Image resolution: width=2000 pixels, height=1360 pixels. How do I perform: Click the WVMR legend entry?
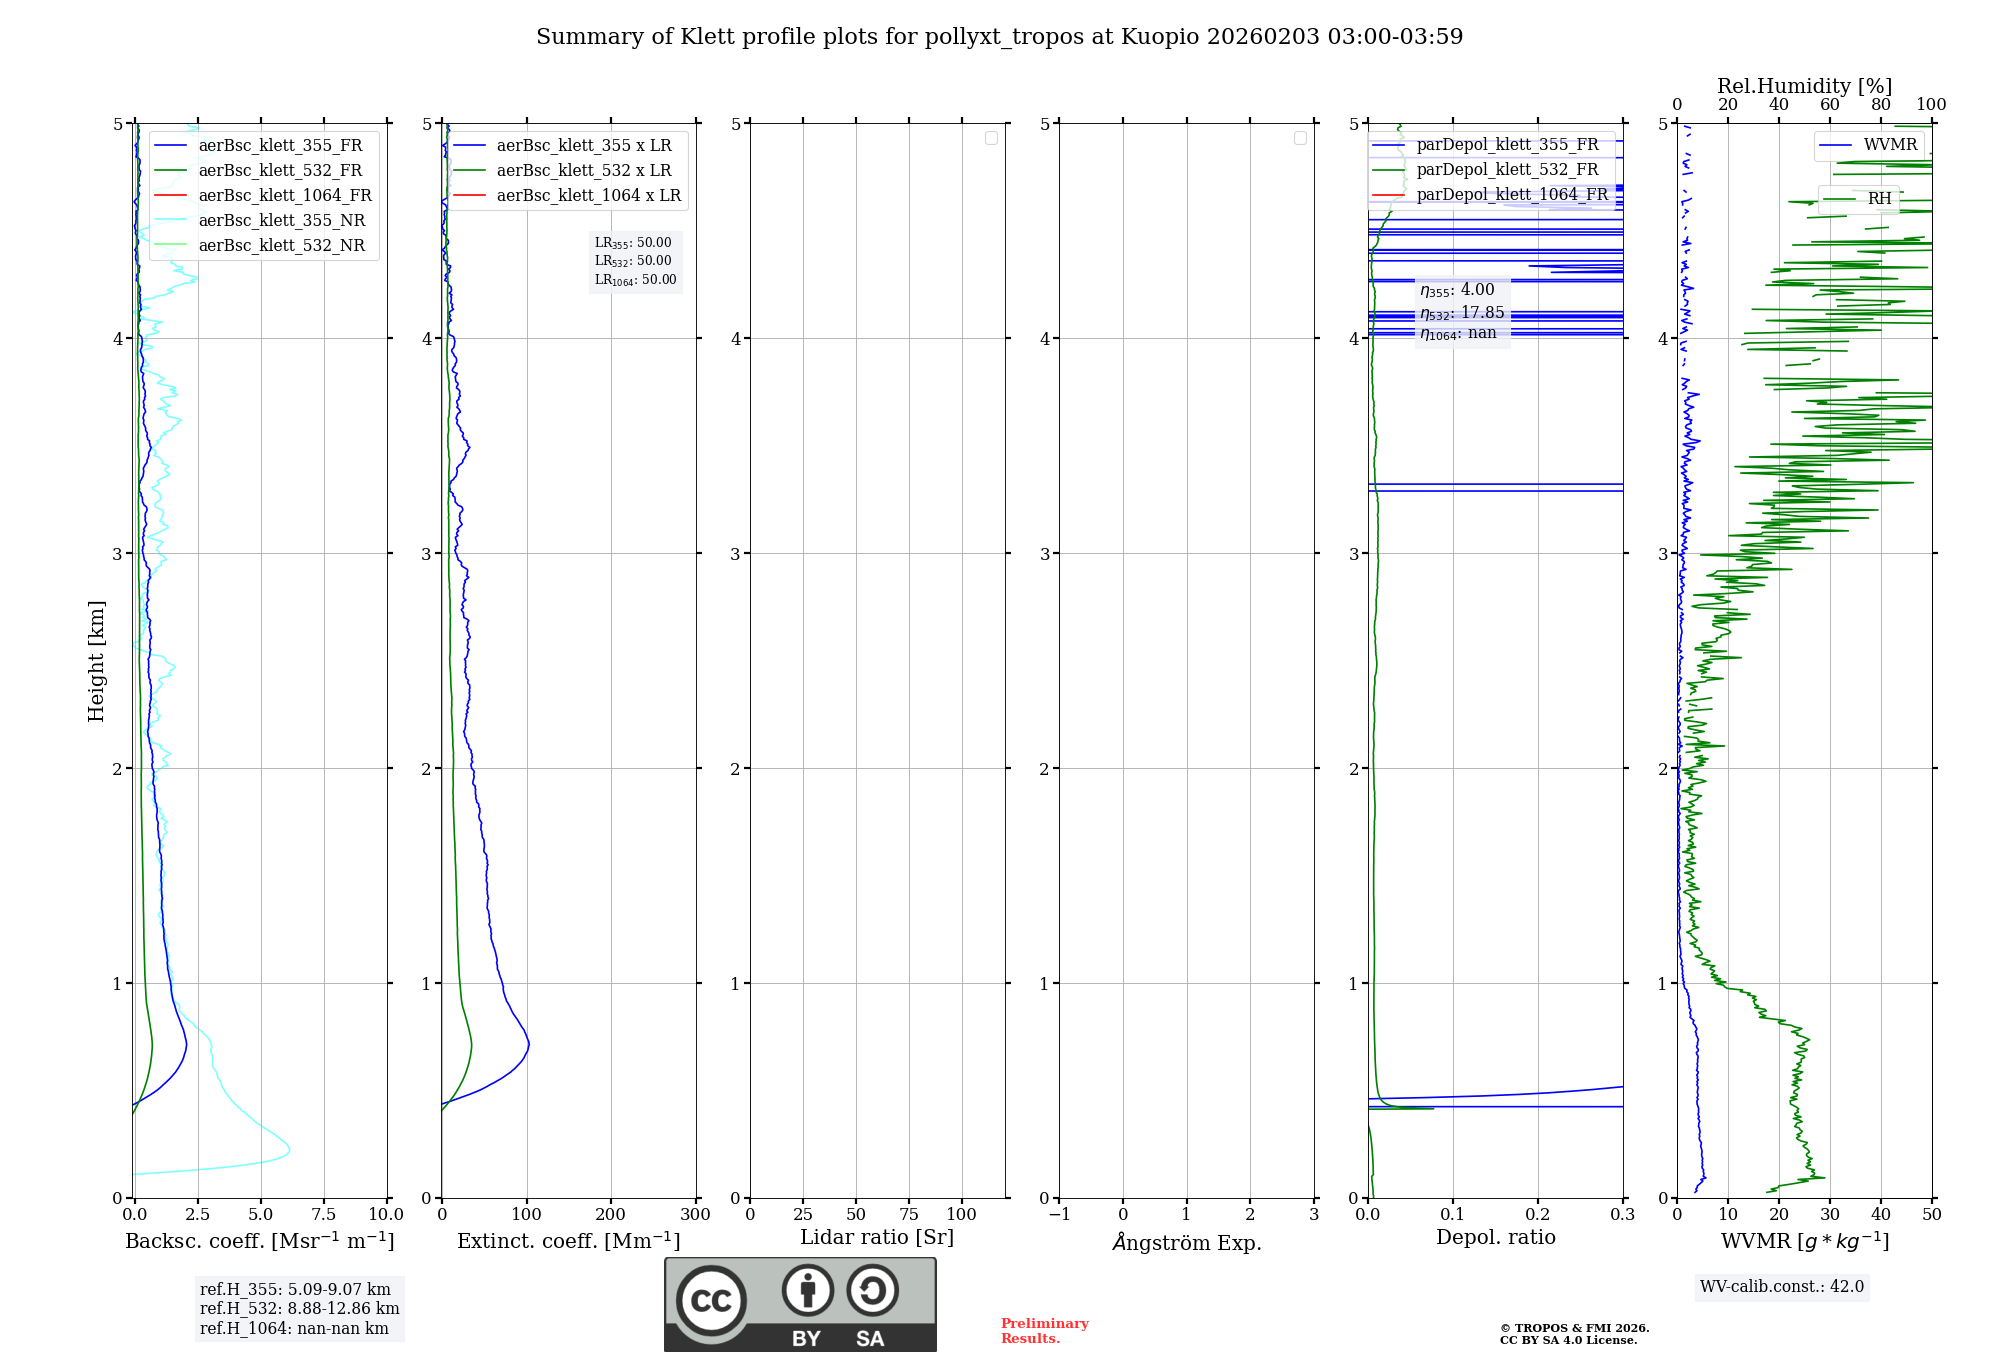1889,145
